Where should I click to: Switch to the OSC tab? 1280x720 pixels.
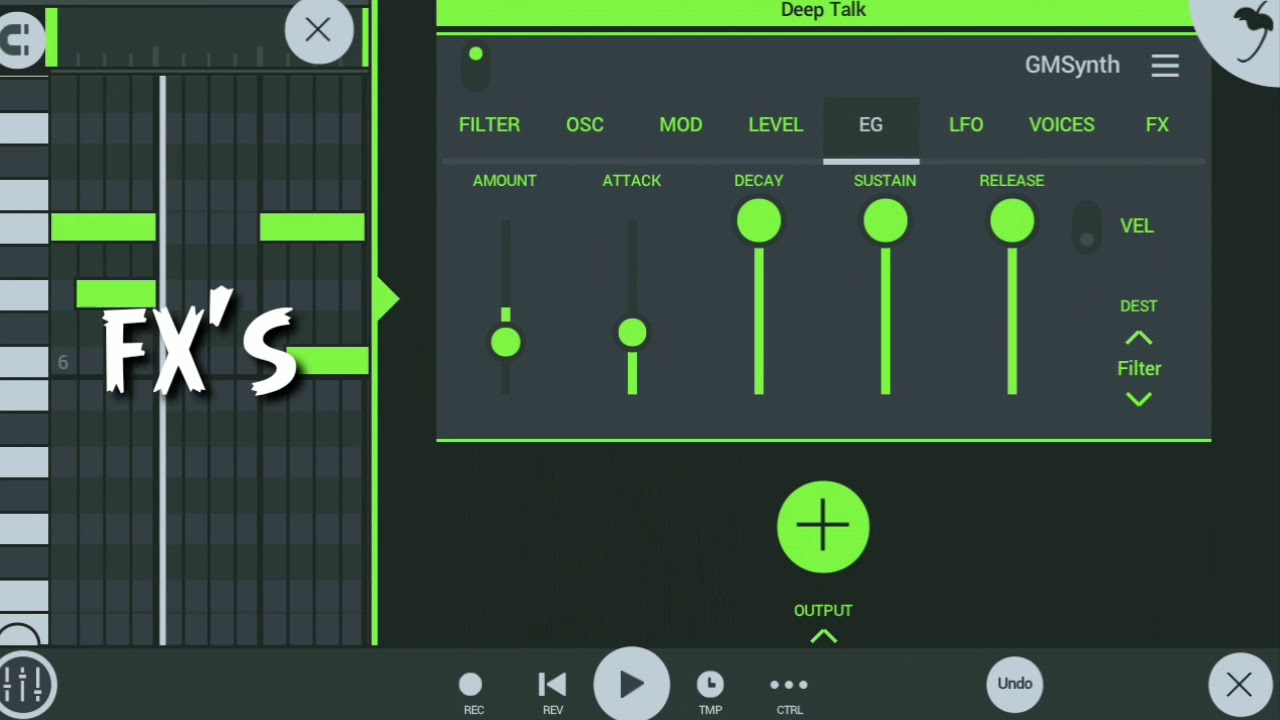(585, 125)
